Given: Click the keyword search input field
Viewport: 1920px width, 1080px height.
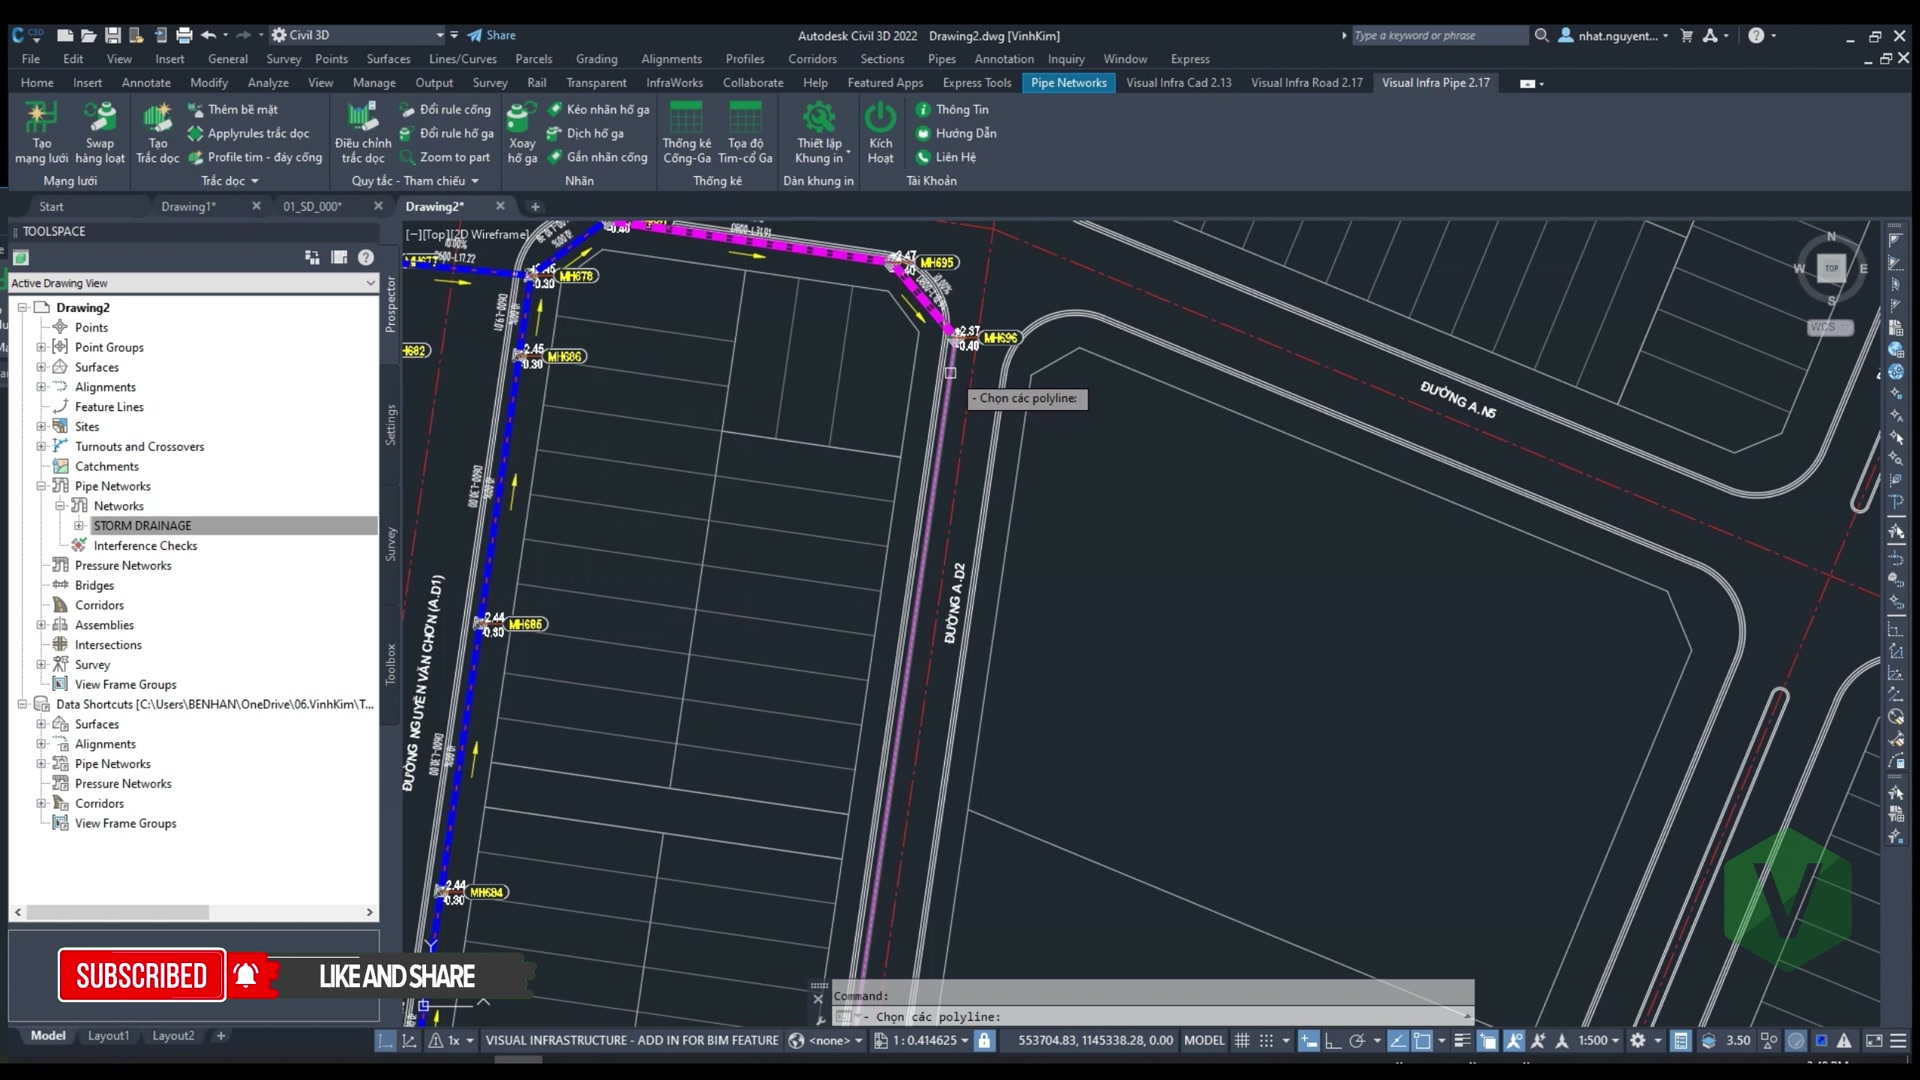Looking at the screenshot, I should coord(1439,35).
